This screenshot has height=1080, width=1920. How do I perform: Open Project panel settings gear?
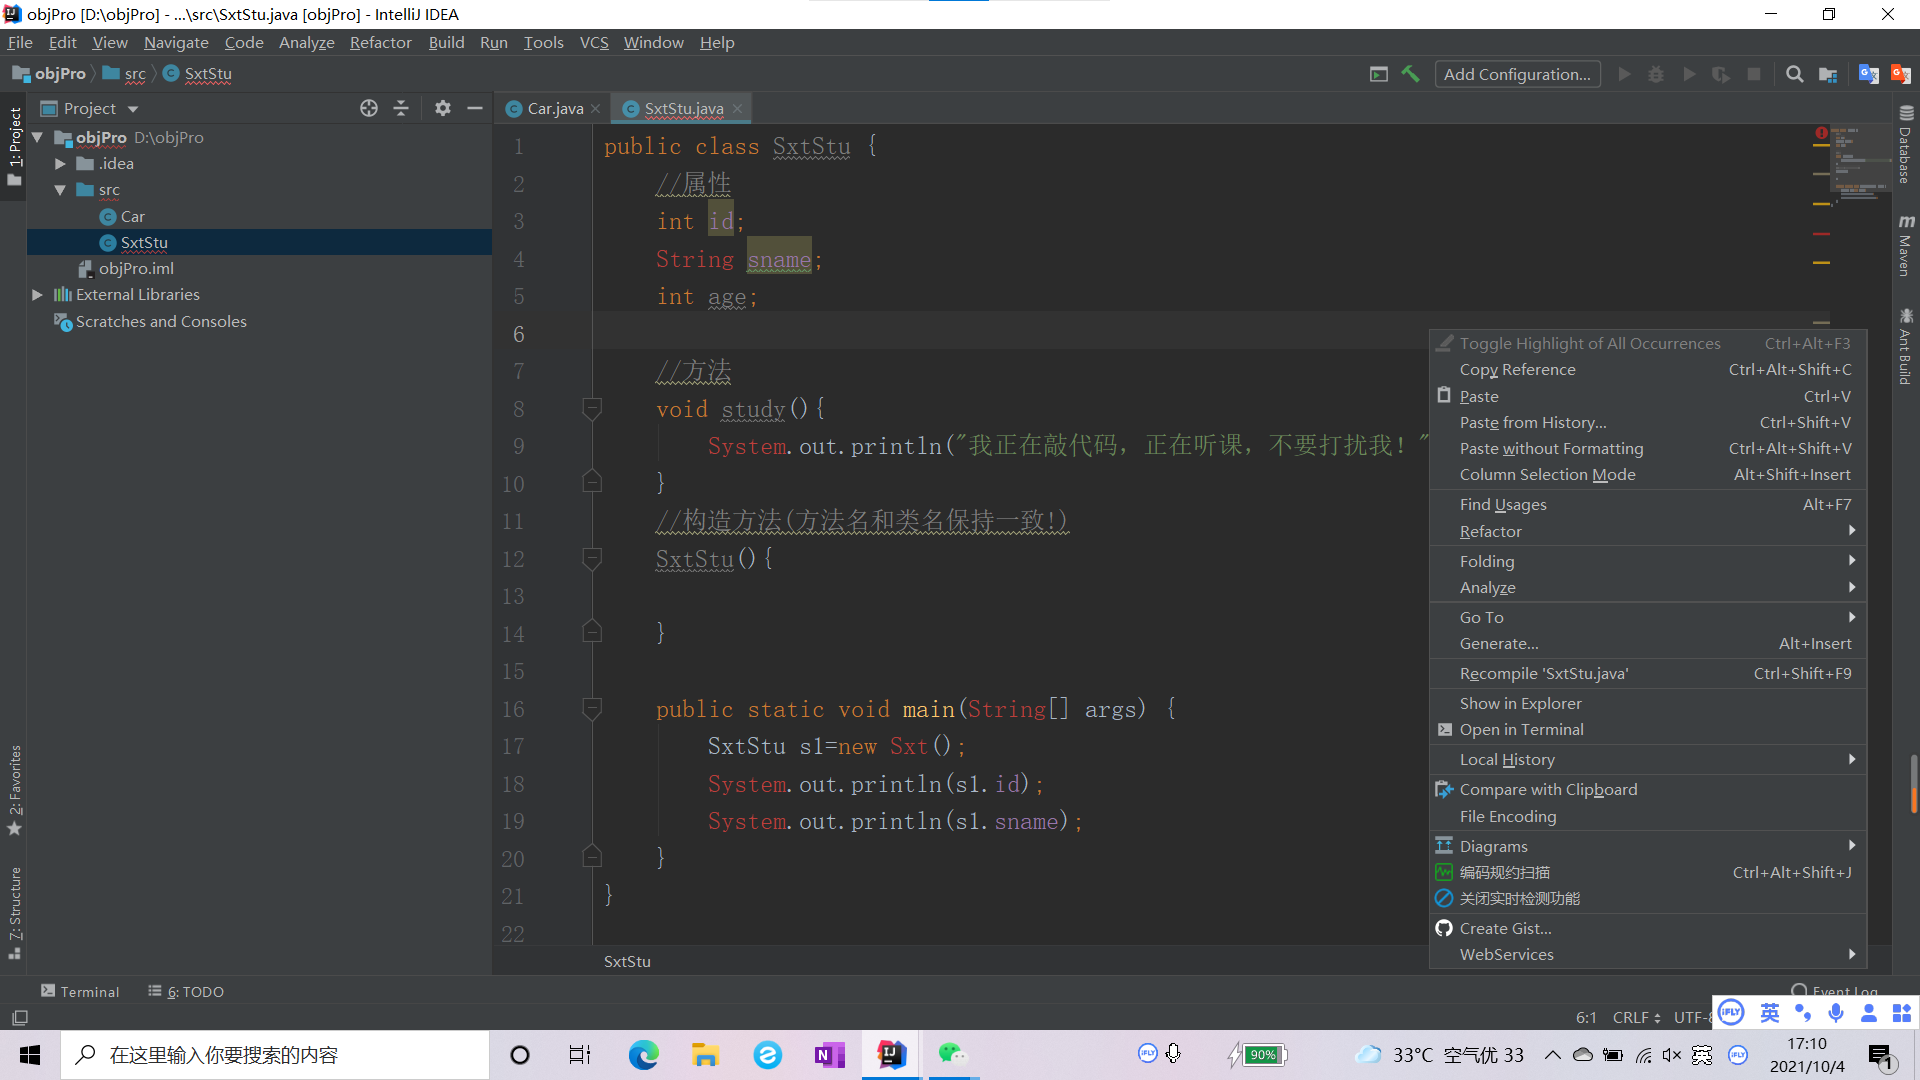tap(443, 108)
